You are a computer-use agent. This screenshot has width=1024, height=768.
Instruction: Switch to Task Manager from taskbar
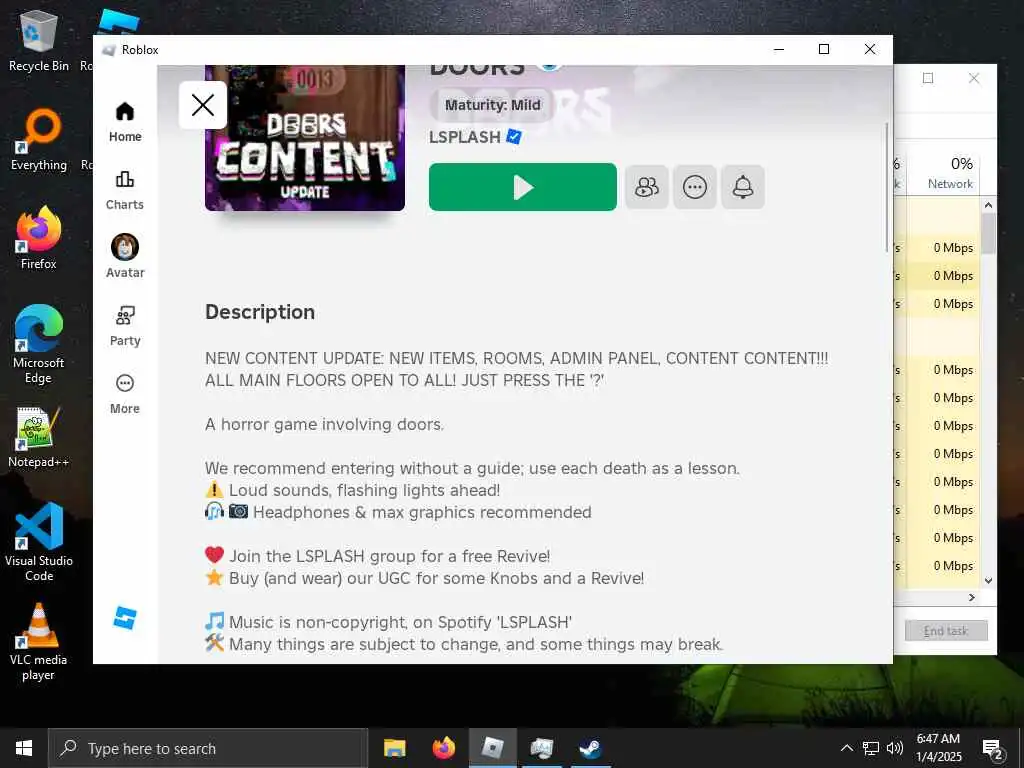click(542, 748)
